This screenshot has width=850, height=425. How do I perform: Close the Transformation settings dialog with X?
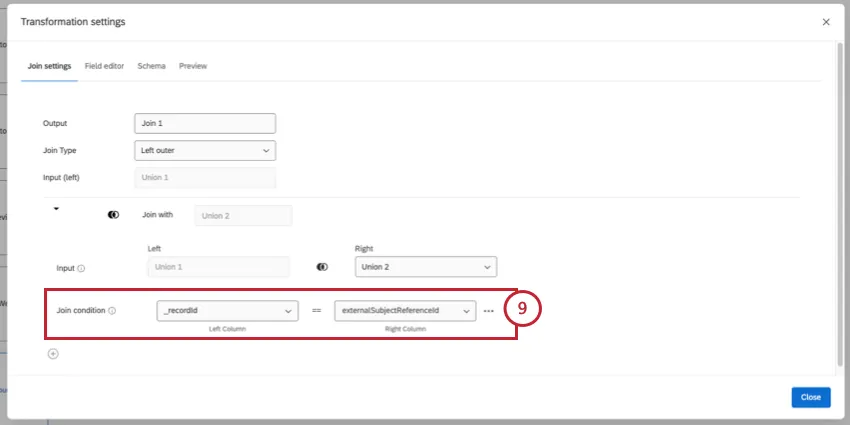click(x=826, y=22)
